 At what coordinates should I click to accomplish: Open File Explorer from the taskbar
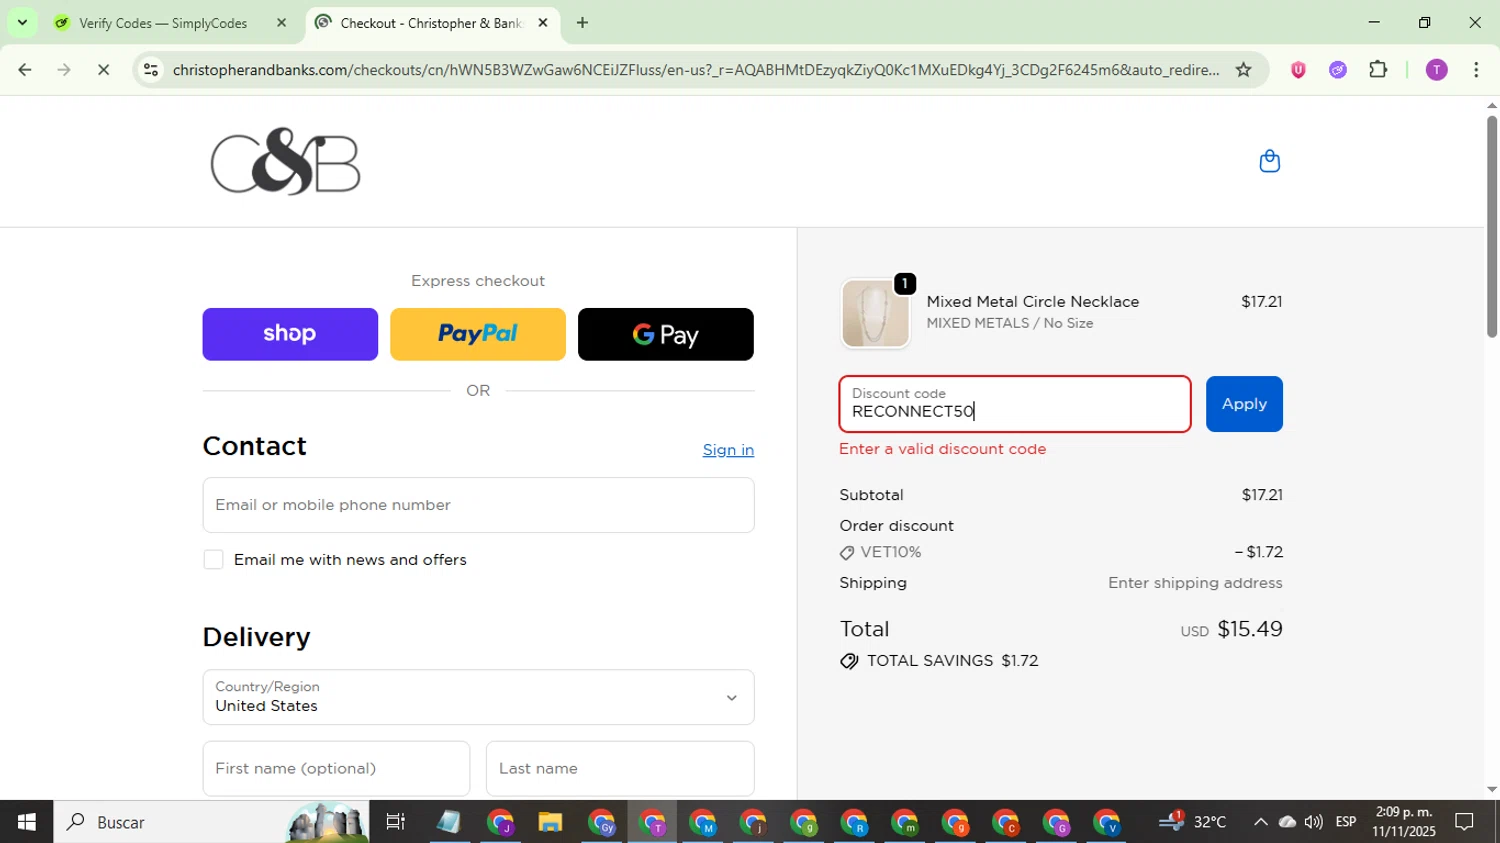click(x=550, y=822)
